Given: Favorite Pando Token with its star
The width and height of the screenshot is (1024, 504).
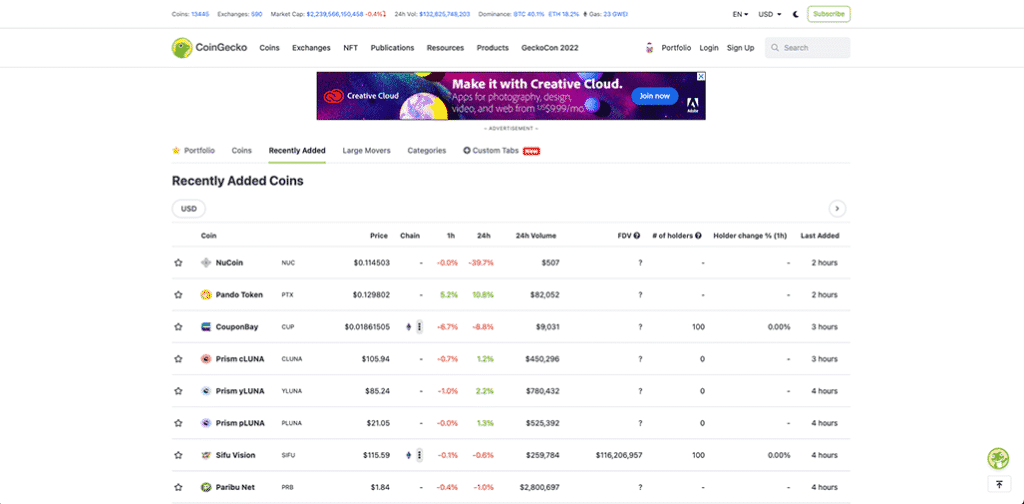Looking at the screenshot, I should click(178, 294).
